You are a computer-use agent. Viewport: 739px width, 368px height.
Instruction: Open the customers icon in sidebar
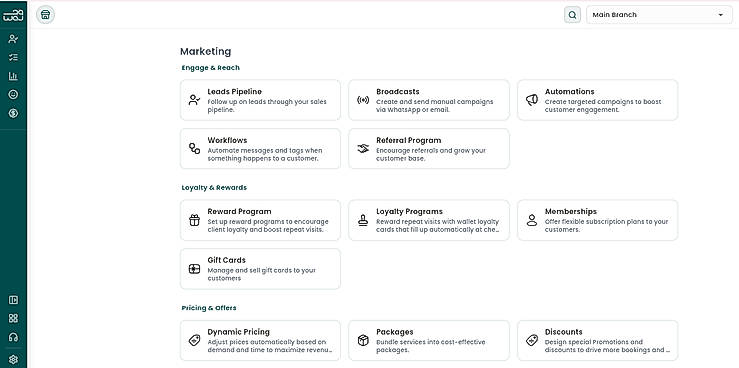13,39
